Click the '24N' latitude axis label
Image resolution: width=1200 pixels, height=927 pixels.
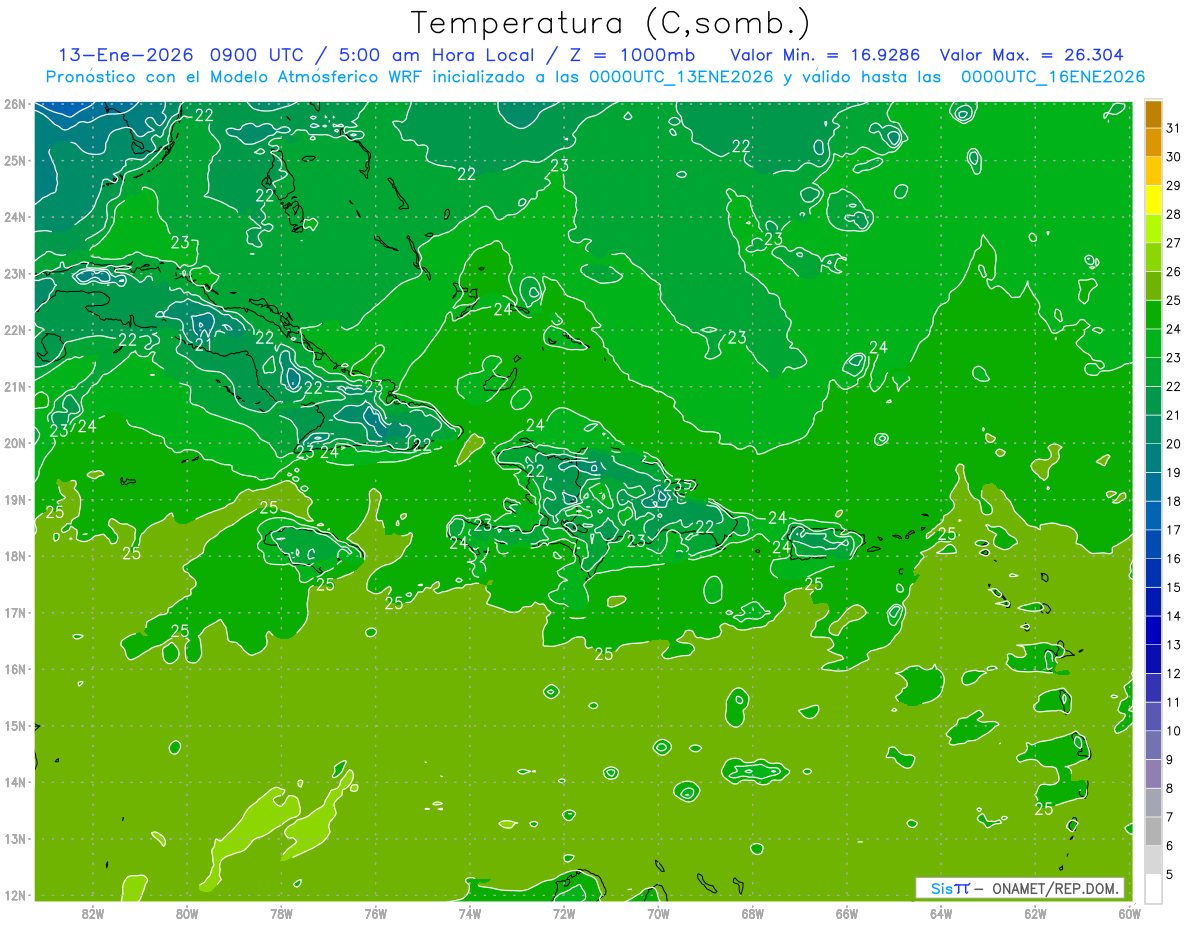[14, 217]
